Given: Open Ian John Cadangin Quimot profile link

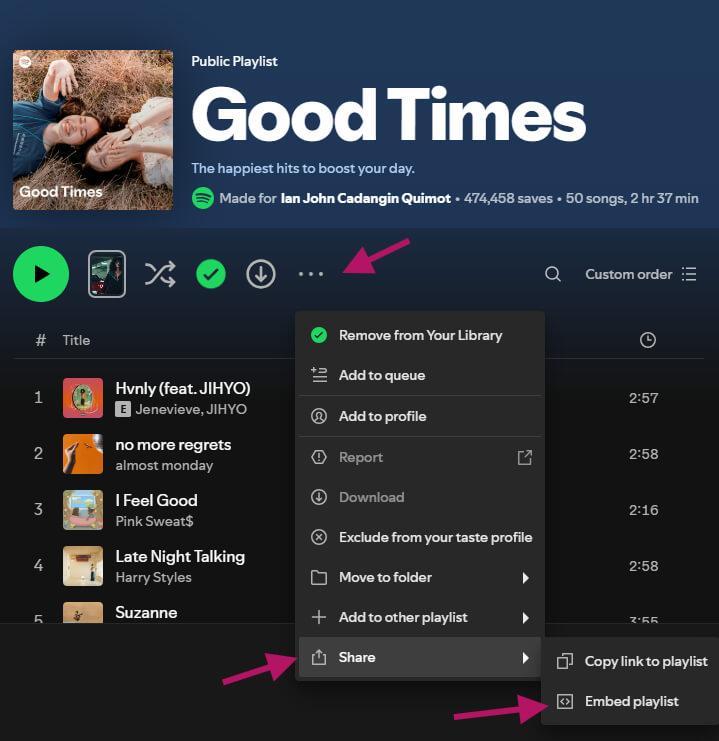Looking at the screenshot, I should tap(365, 198).
